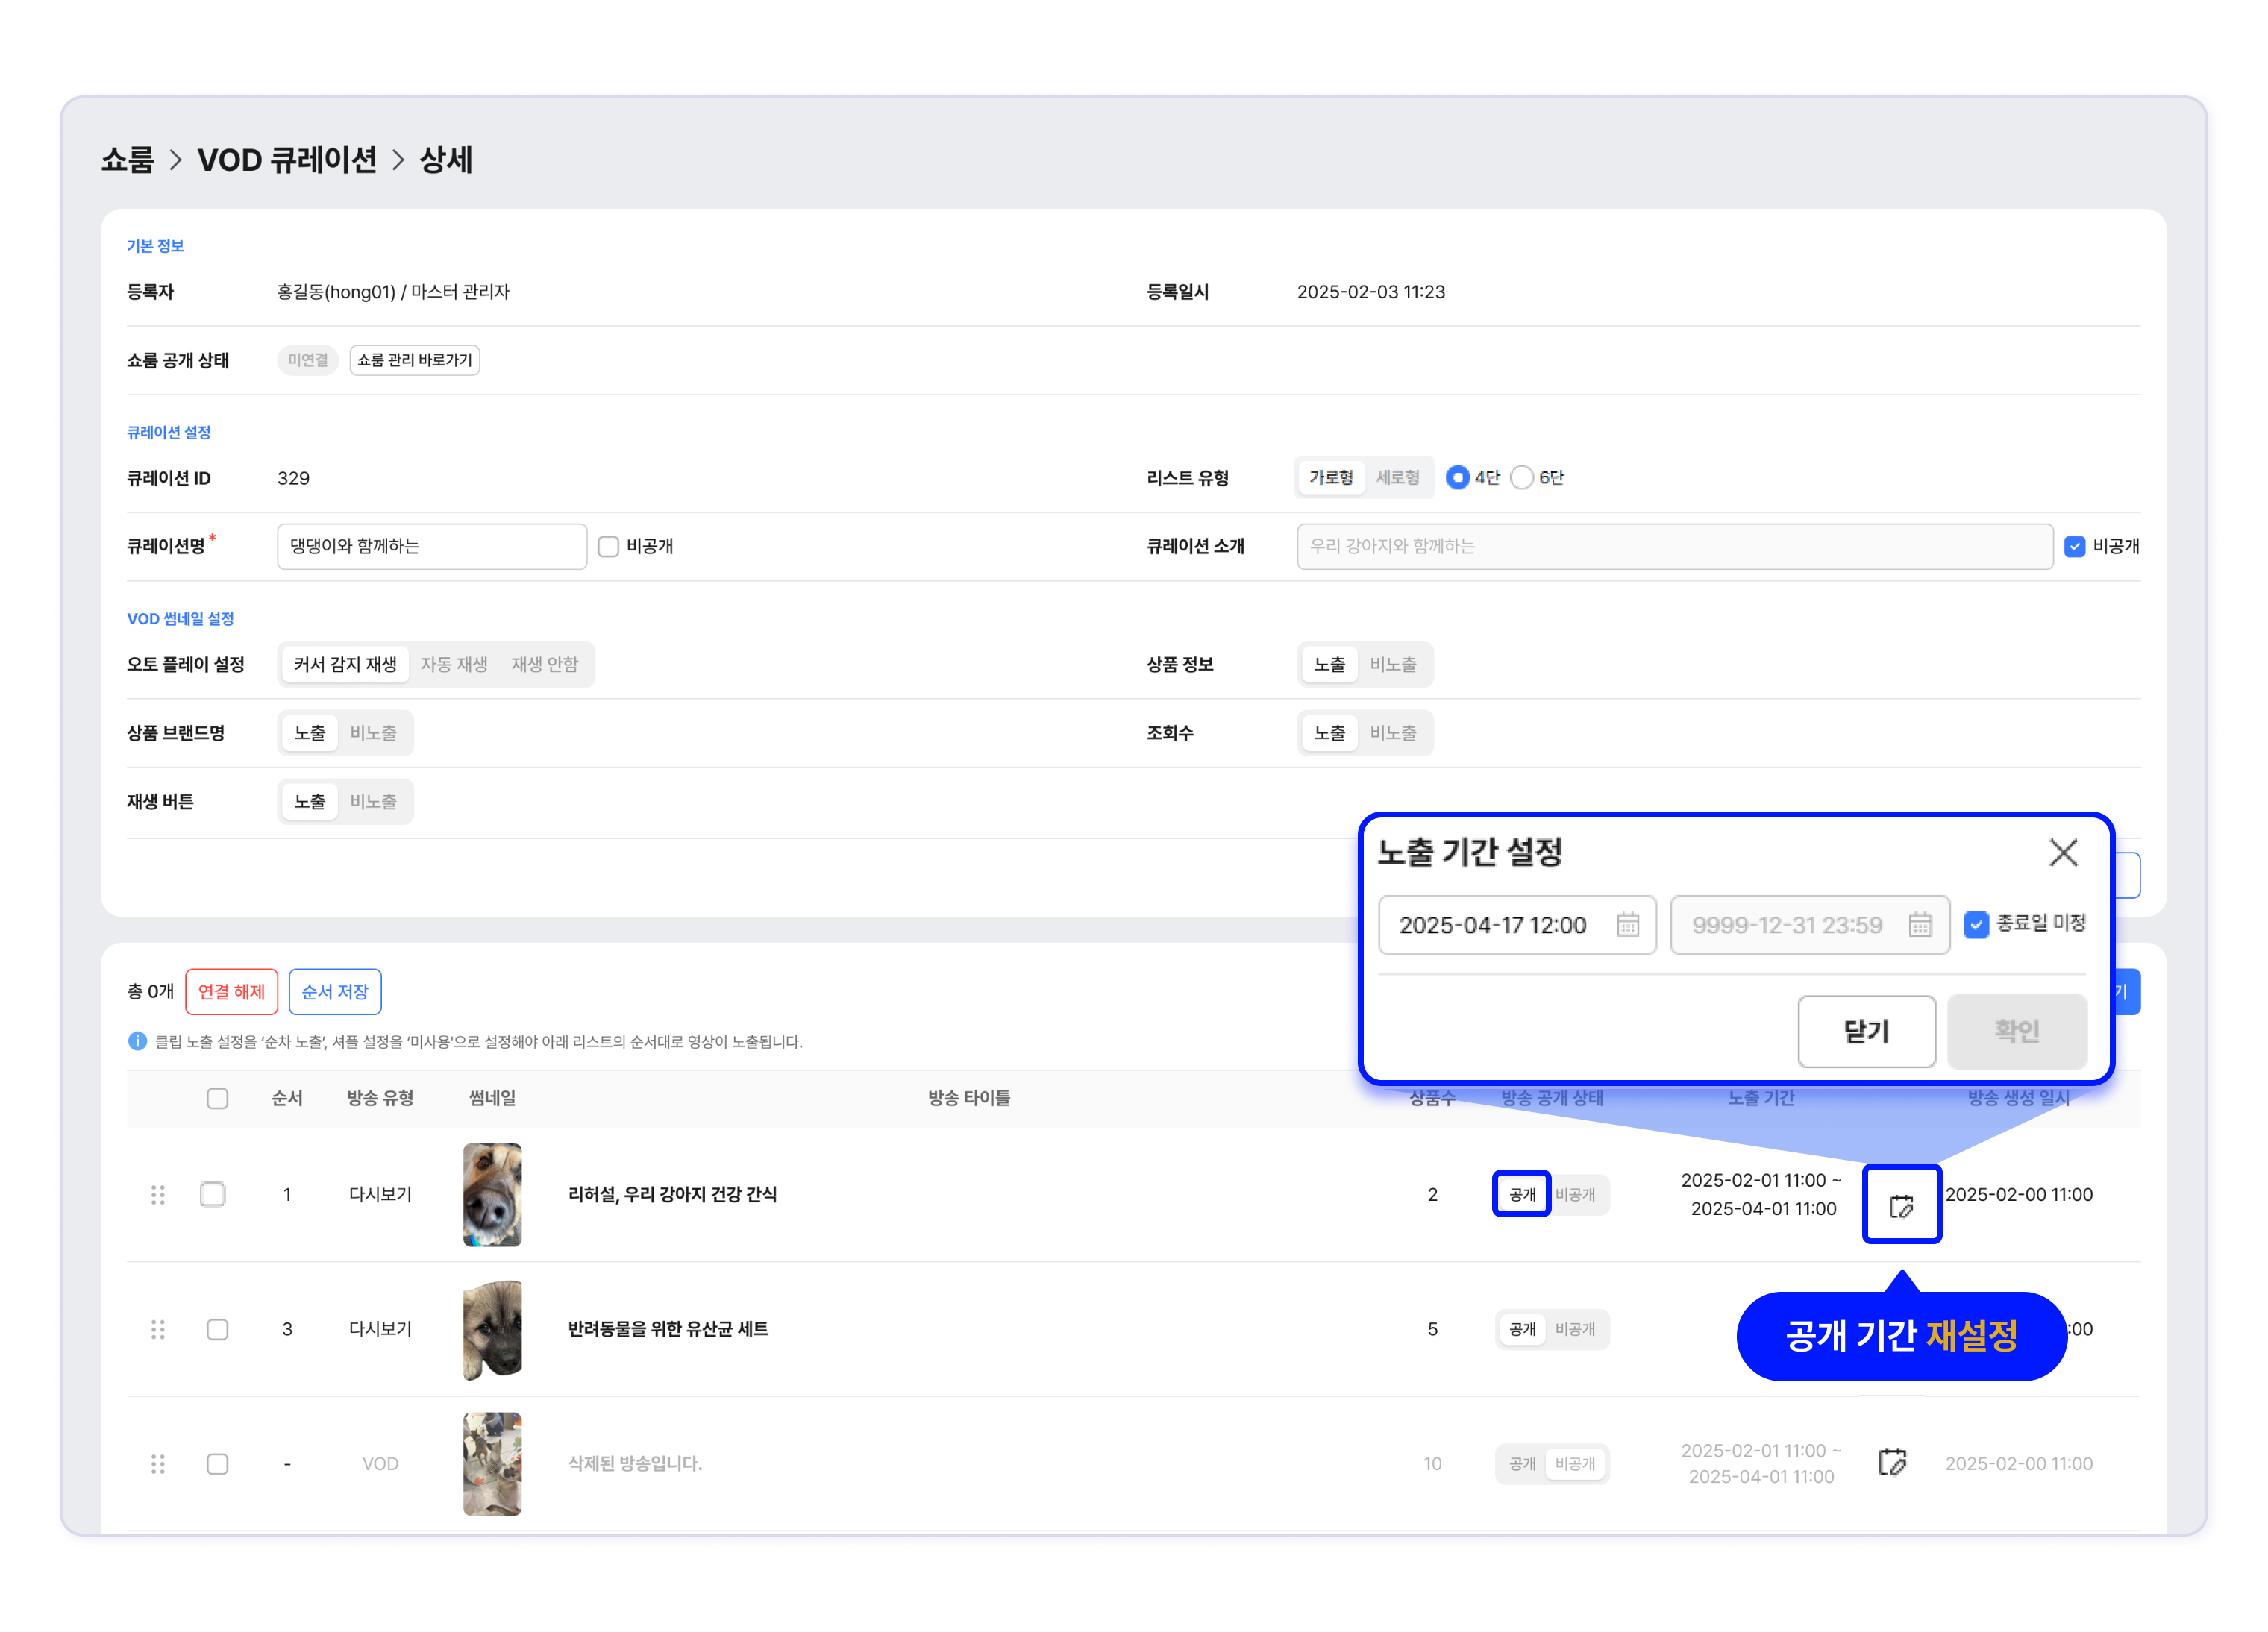
Task: Check 비공개 next to curation name
Action: [608, 547]
